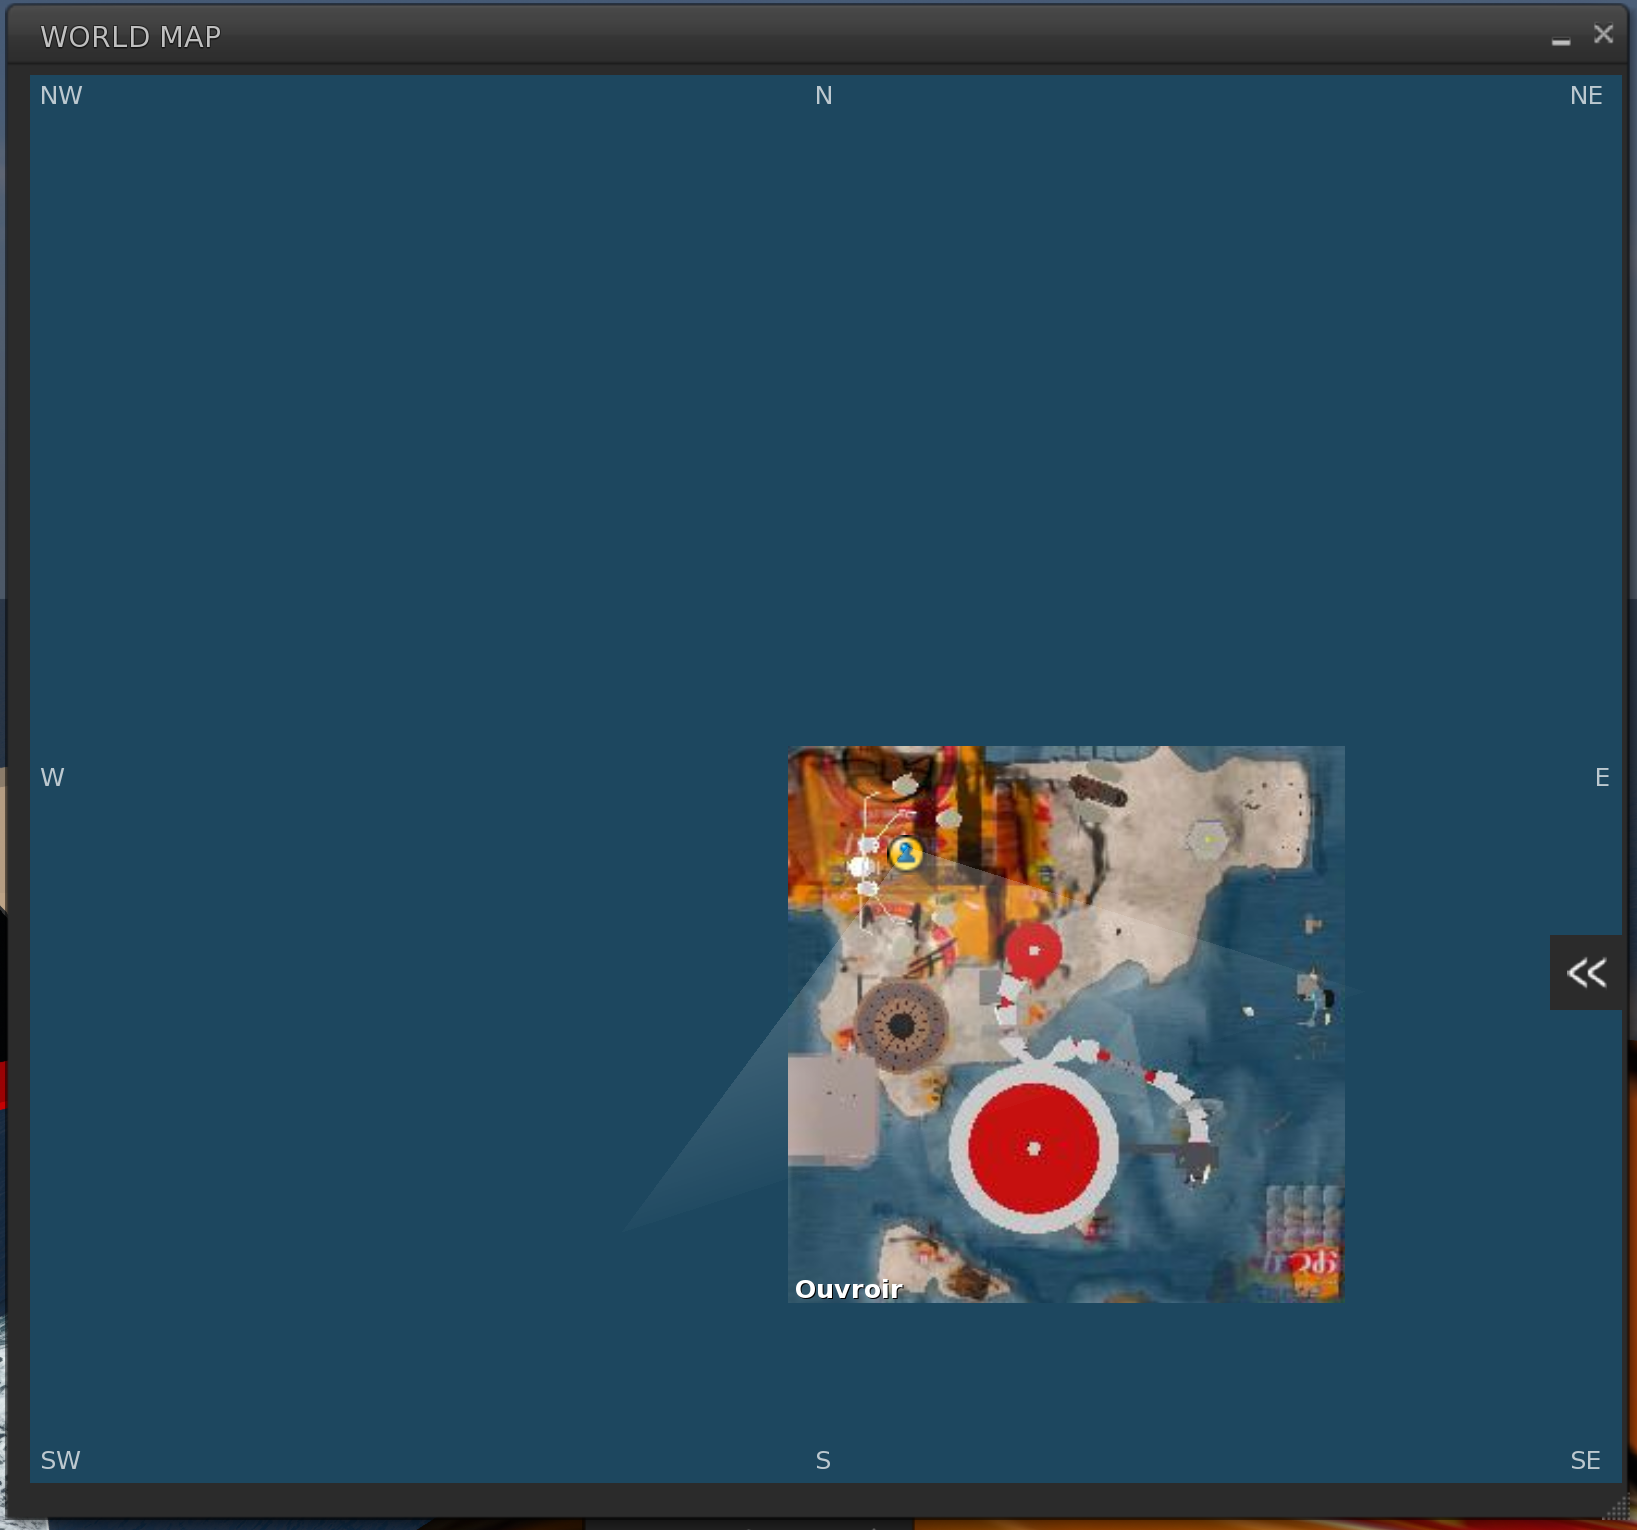Click the N compass label
This screenshot has width=1637, height=1530.
pyautogui.click(x=823, y=96)
